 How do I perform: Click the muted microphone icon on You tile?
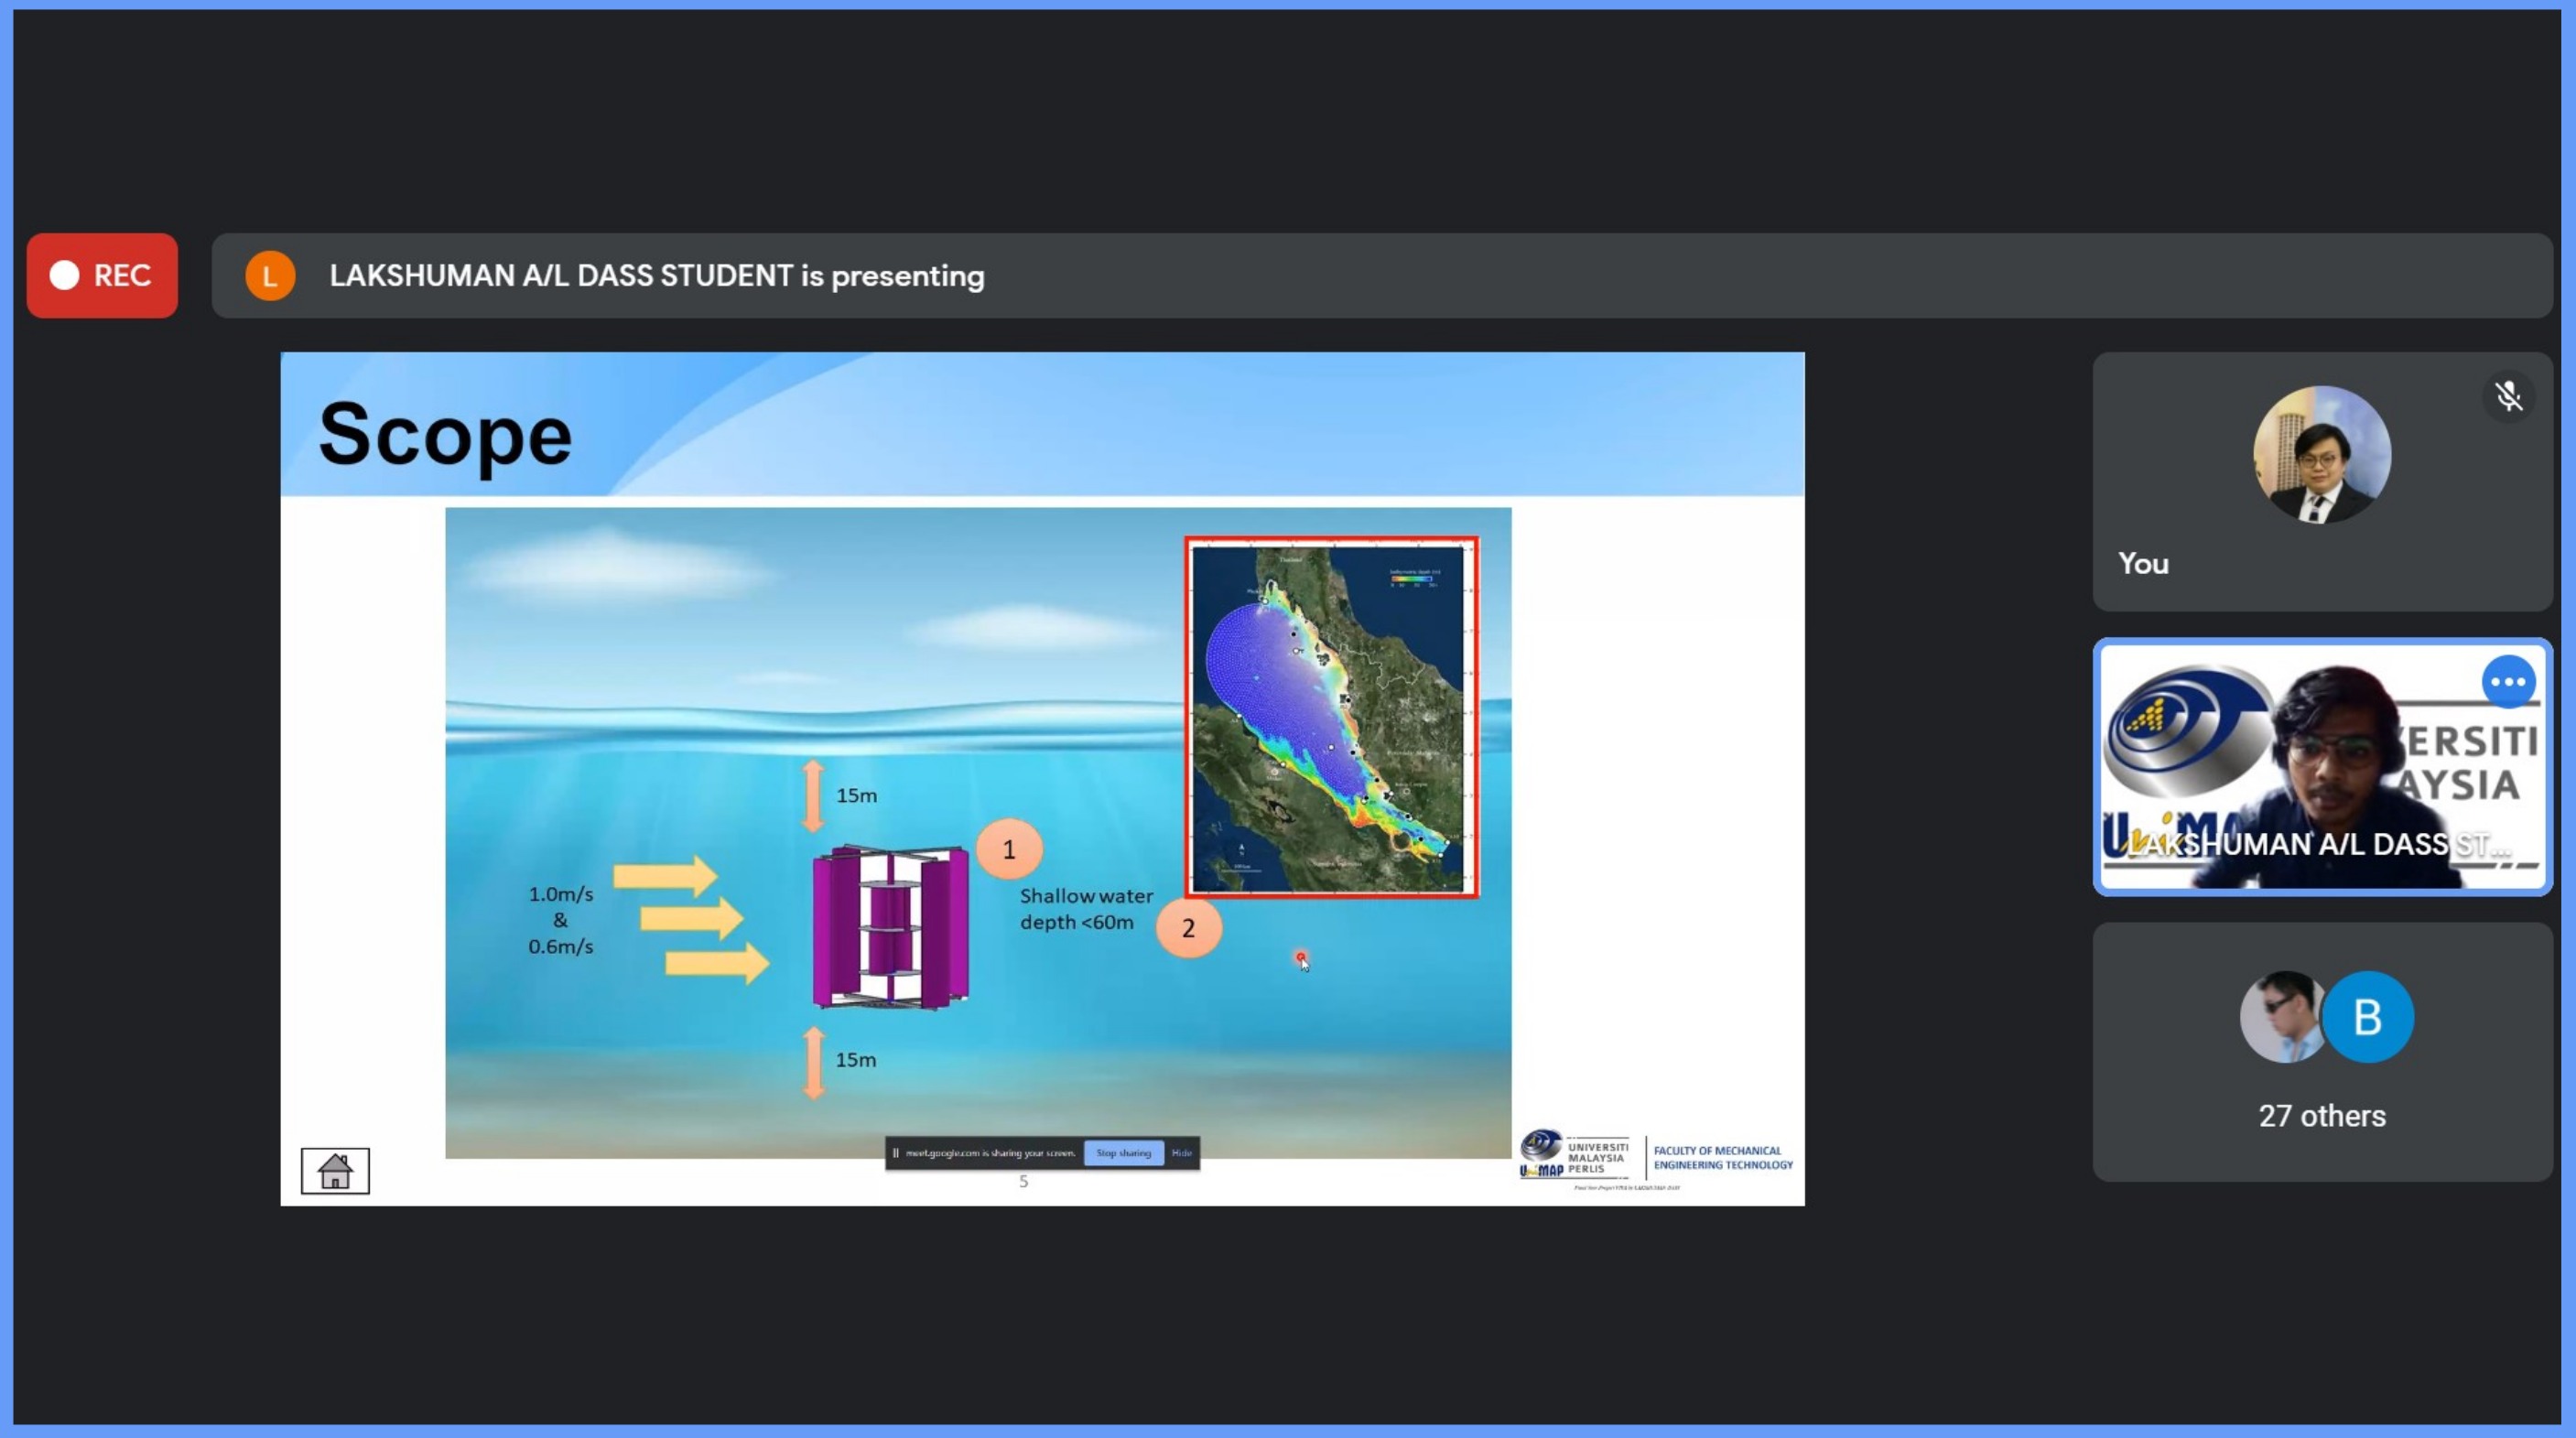tap(2508, 397)
